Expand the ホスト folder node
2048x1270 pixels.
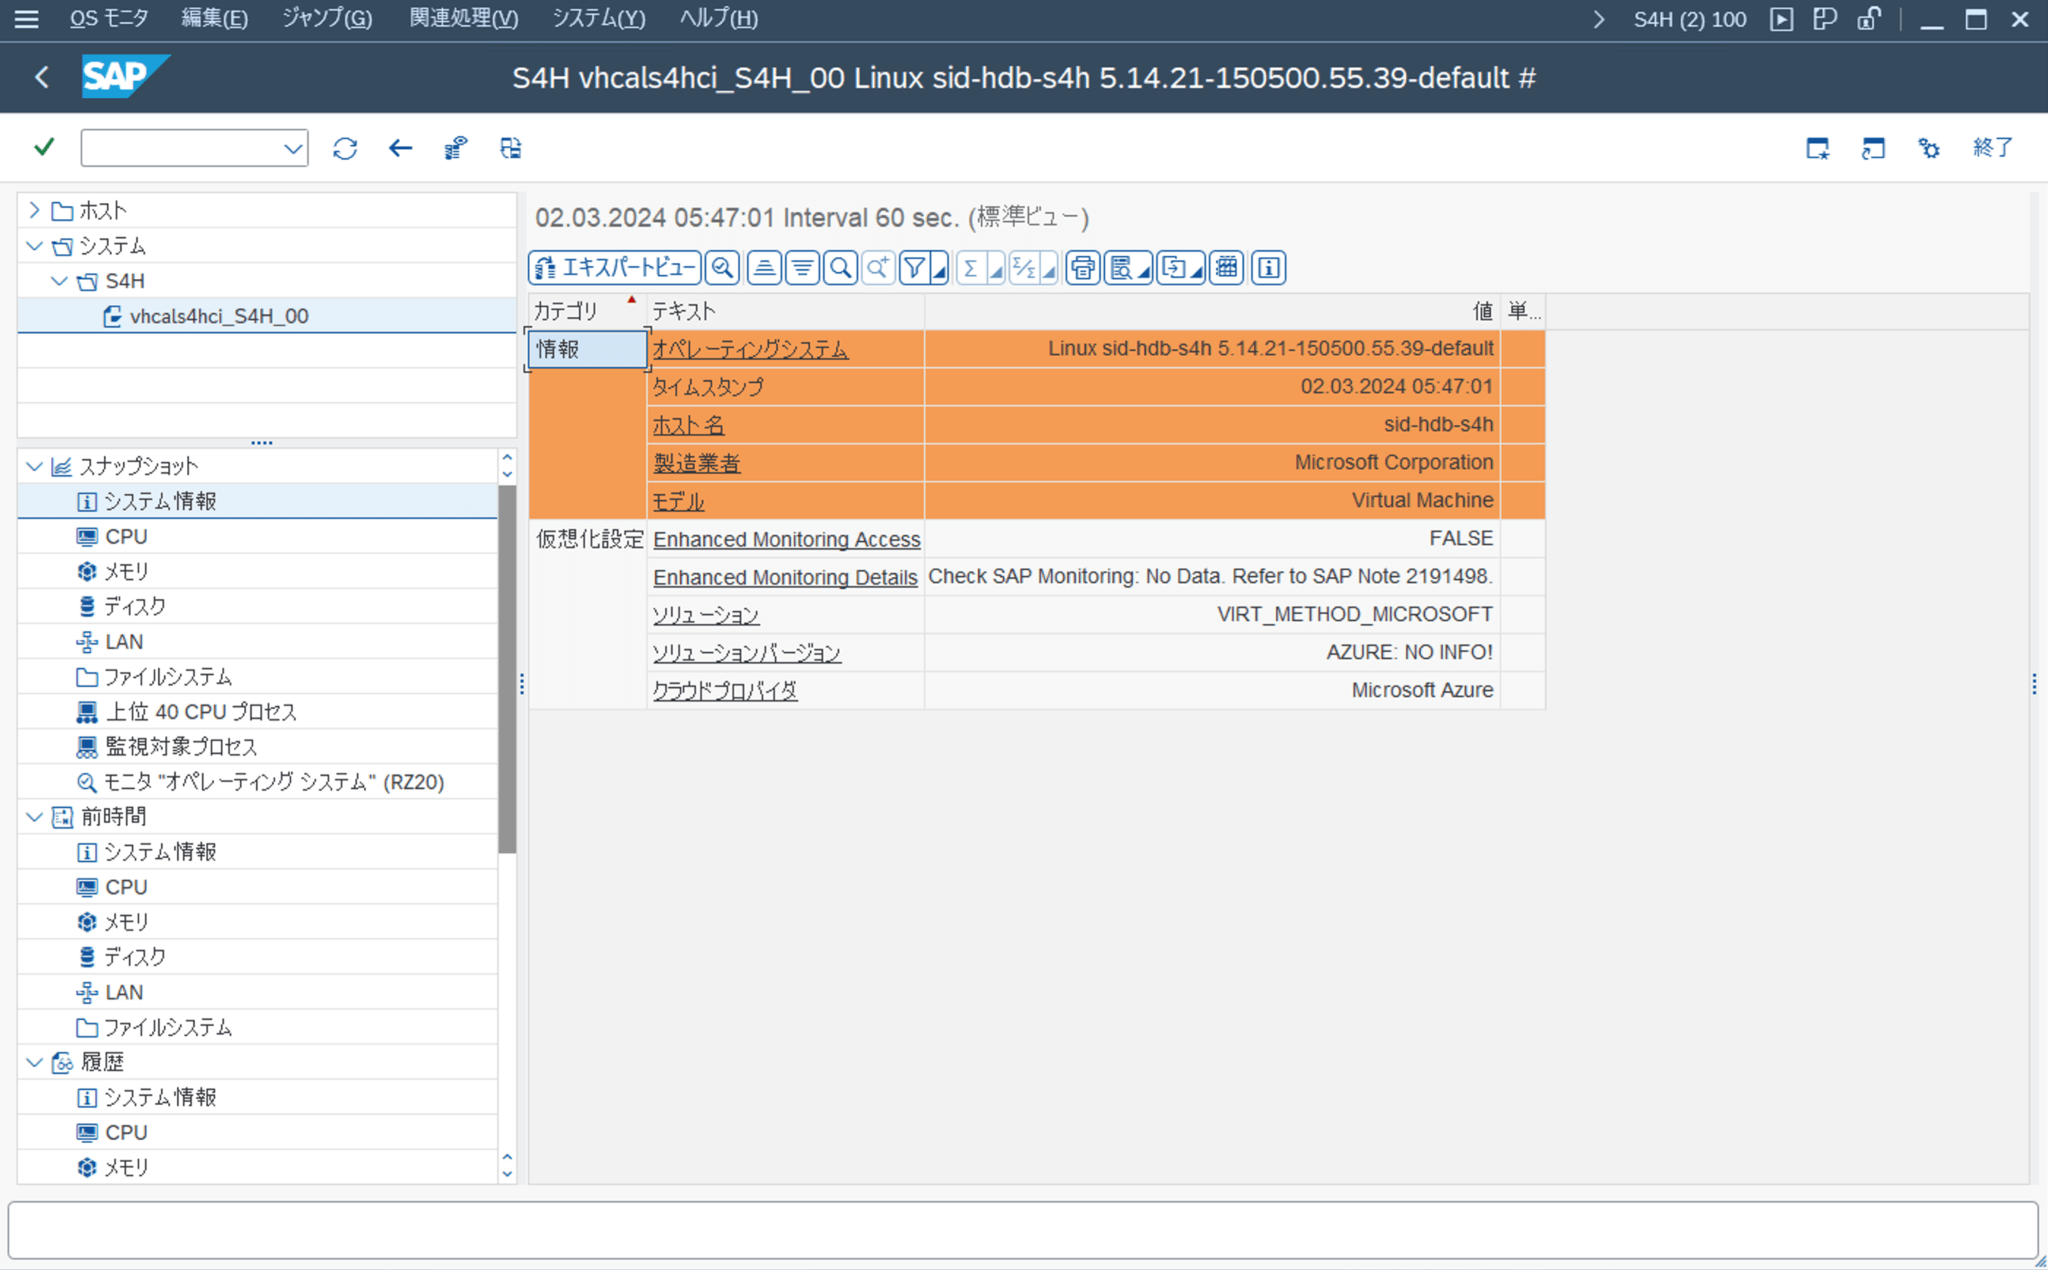34,210
